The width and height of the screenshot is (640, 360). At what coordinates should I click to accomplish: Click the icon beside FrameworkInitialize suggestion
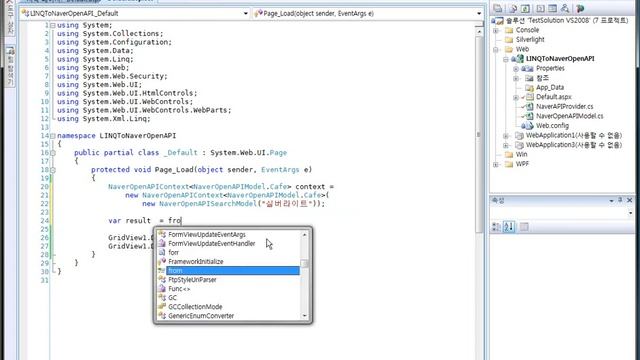(x=162, y=262)
